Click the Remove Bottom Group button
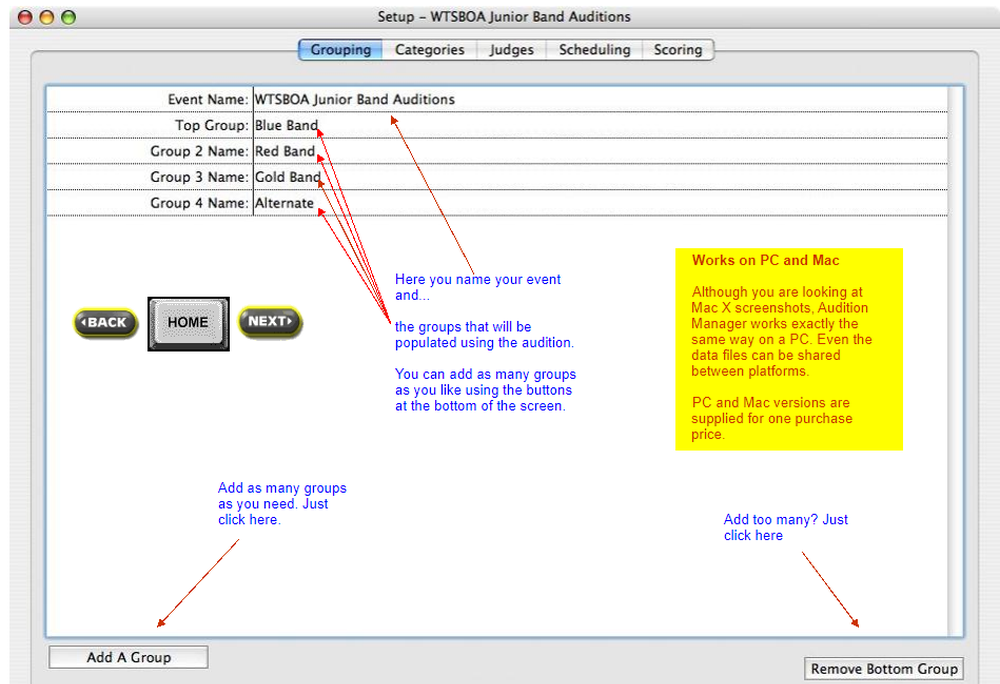The image size is (1000, 684). pos(883,668)
